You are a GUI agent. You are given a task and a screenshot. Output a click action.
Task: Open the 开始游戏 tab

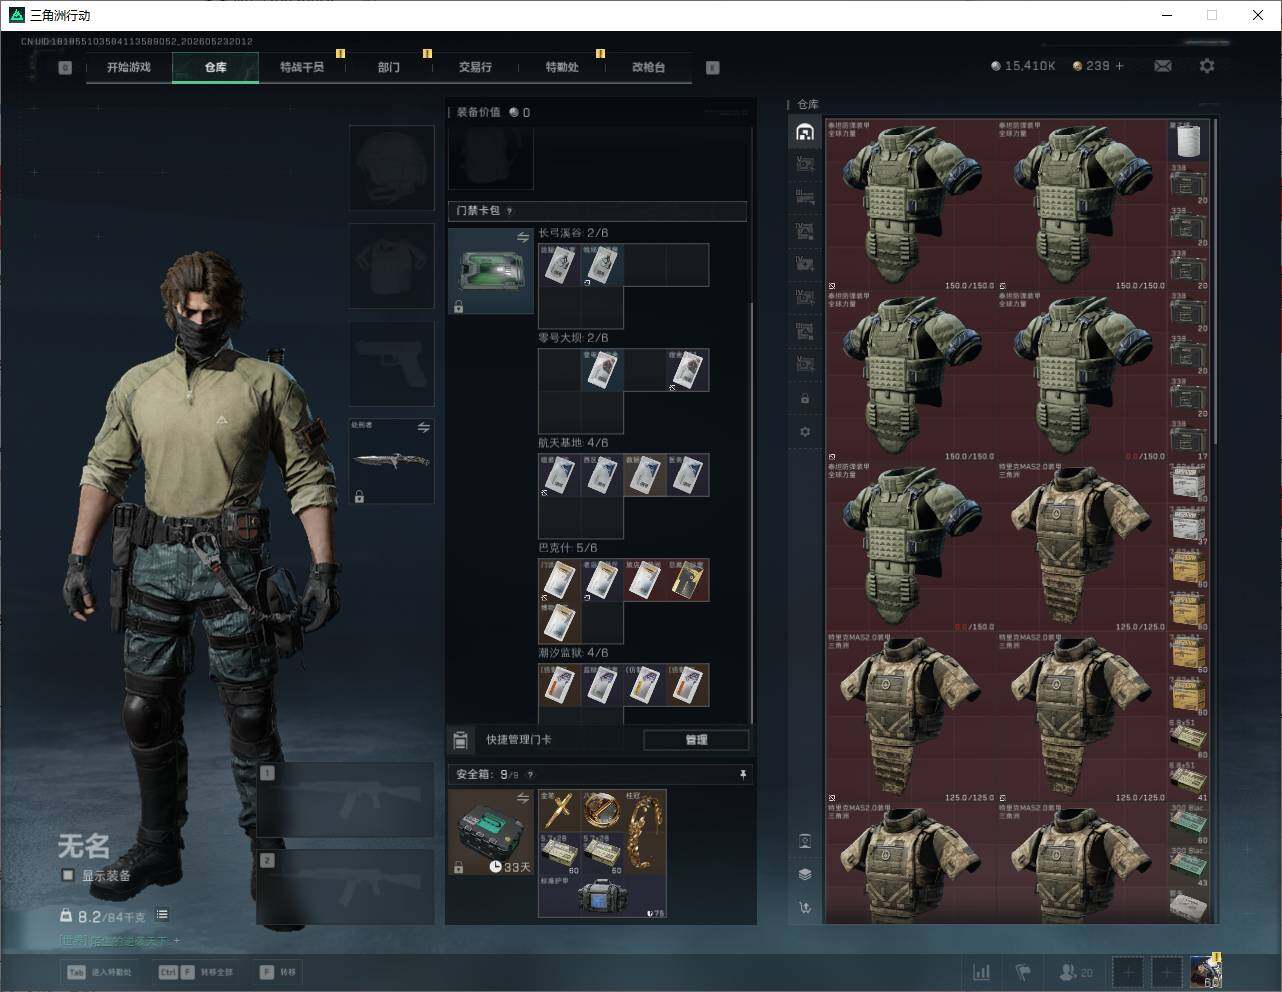(x=129, y=67)
